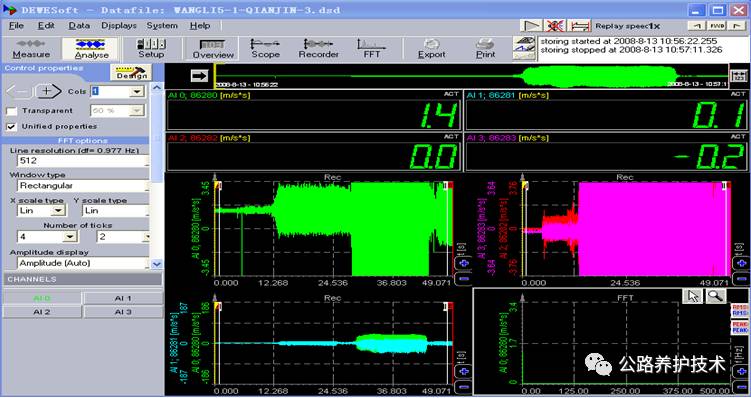751x398 pixels.
Task: Open the Recorder display view
Action: tap(319, 49)
